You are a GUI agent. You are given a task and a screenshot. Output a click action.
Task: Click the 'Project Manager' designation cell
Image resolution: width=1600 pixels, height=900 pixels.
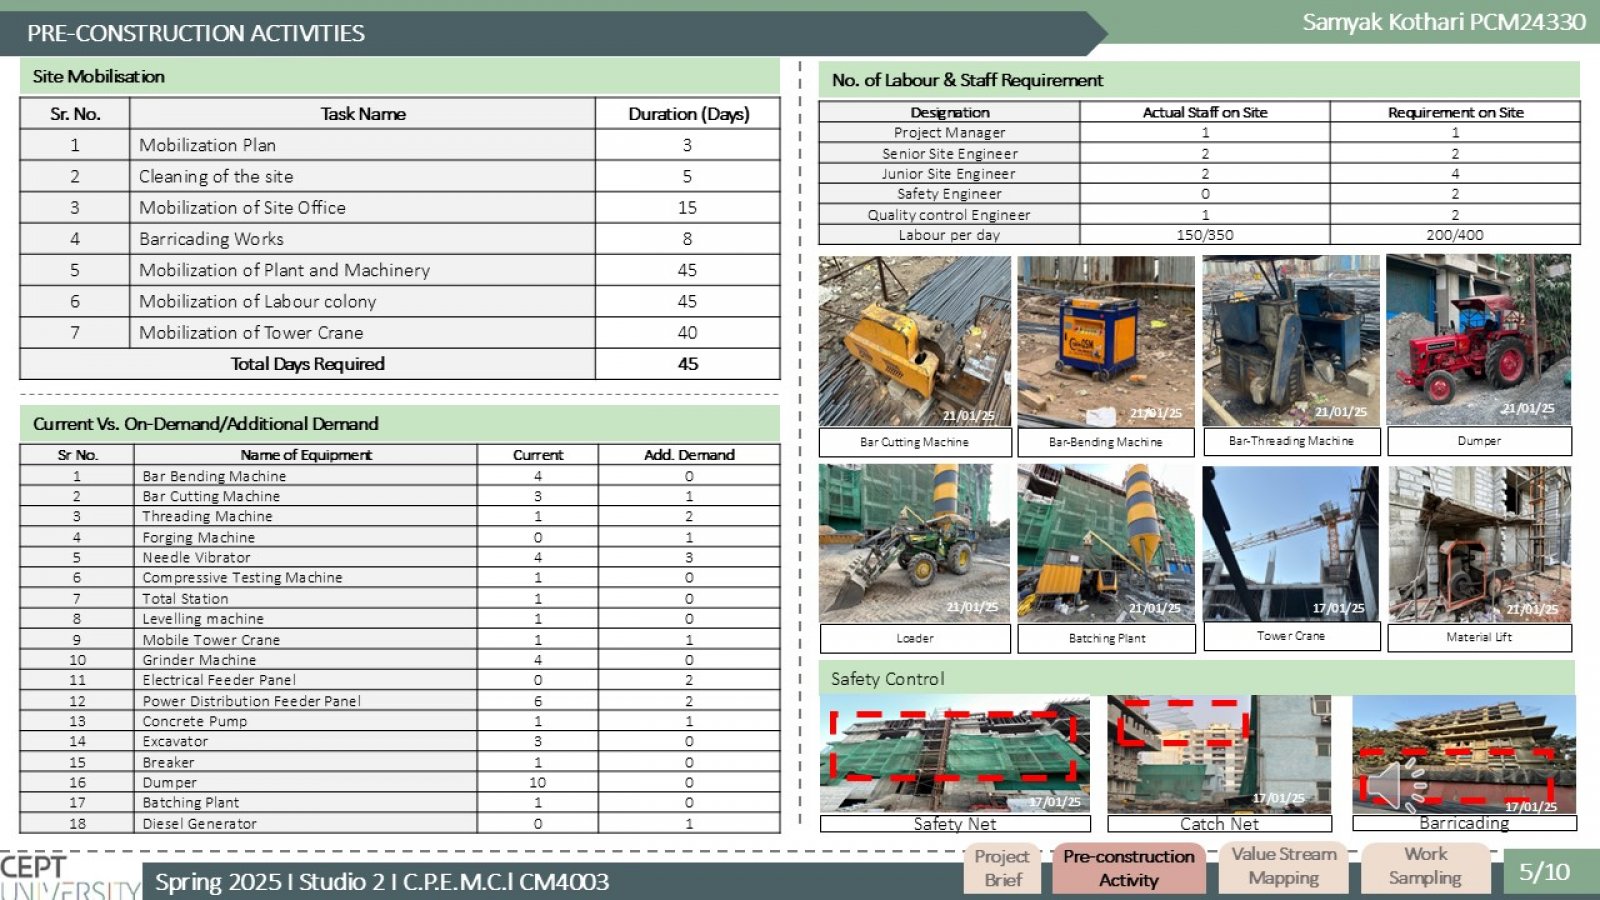point(949,132)
